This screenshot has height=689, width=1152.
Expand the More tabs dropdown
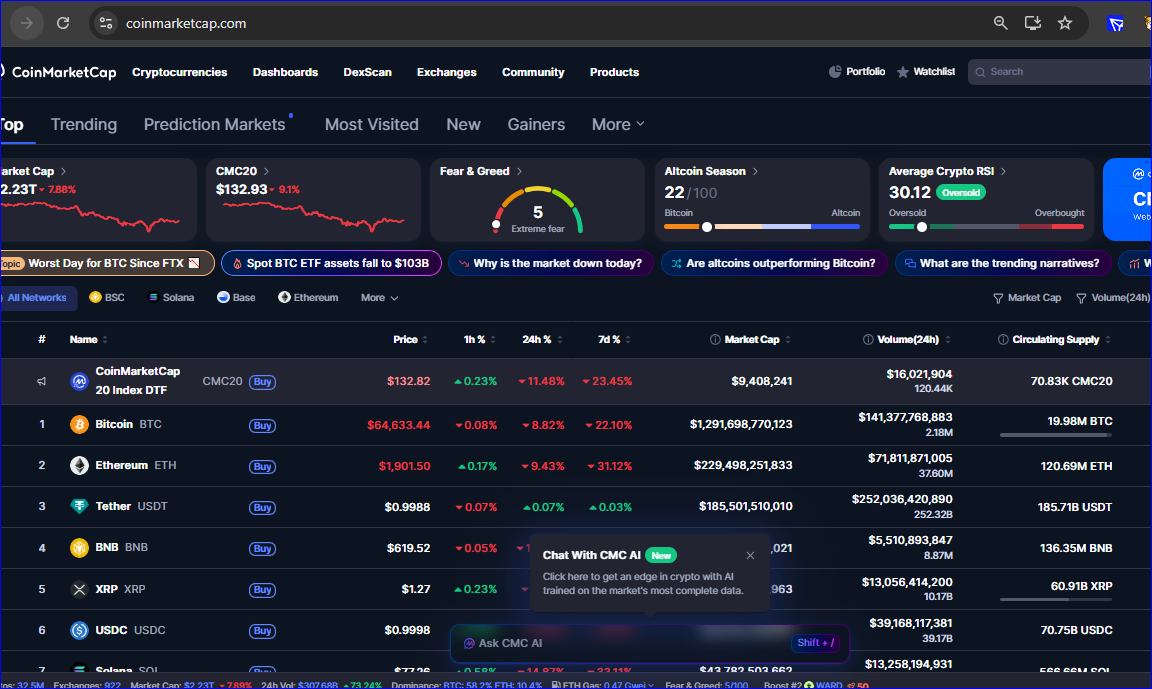pyautogui.click(x=618, y=124)
